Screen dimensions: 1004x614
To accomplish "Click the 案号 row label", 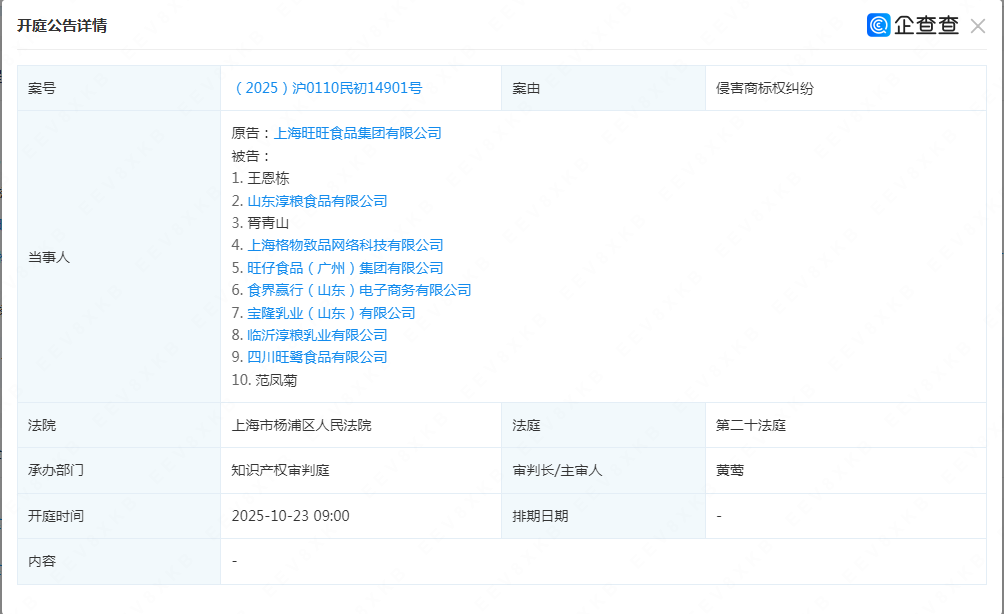I will tap(42, 88).
